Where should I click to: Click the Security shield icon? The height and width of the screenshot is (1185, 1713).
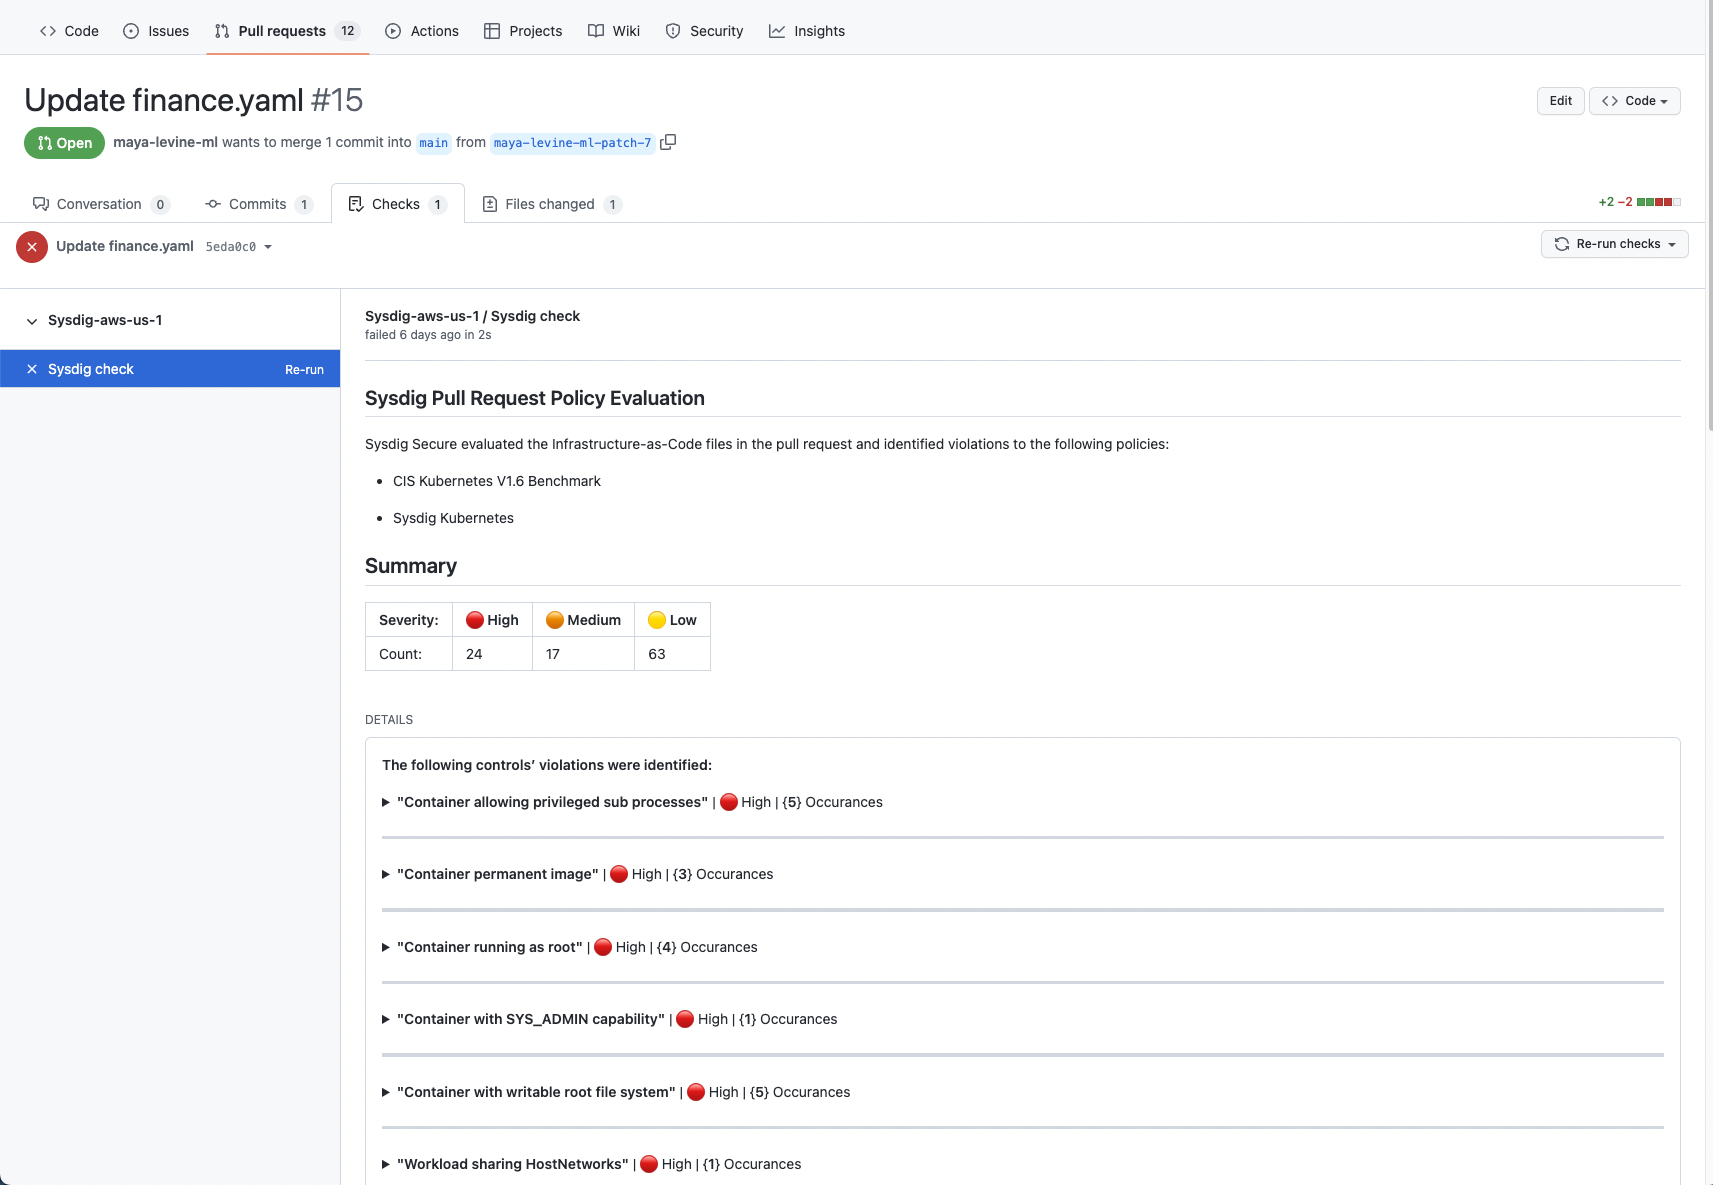pyautogui.click(x=671, y=31)
